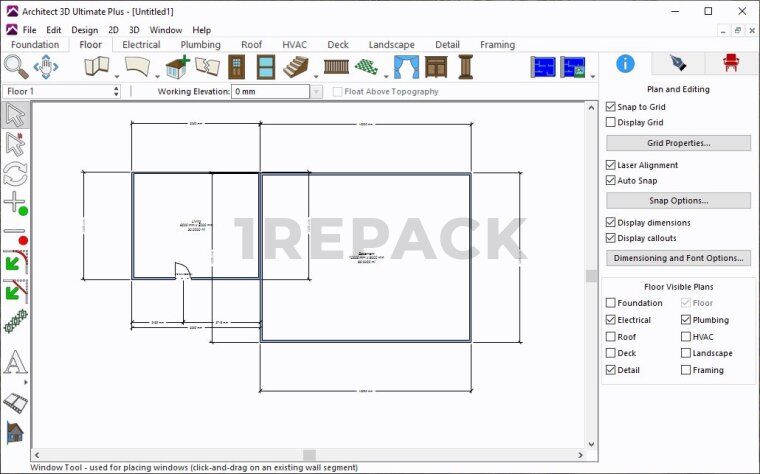This screenshot has height=474, width=760.
Task: Expand the Working Elevation dropdown arrow
Action: 316,91
